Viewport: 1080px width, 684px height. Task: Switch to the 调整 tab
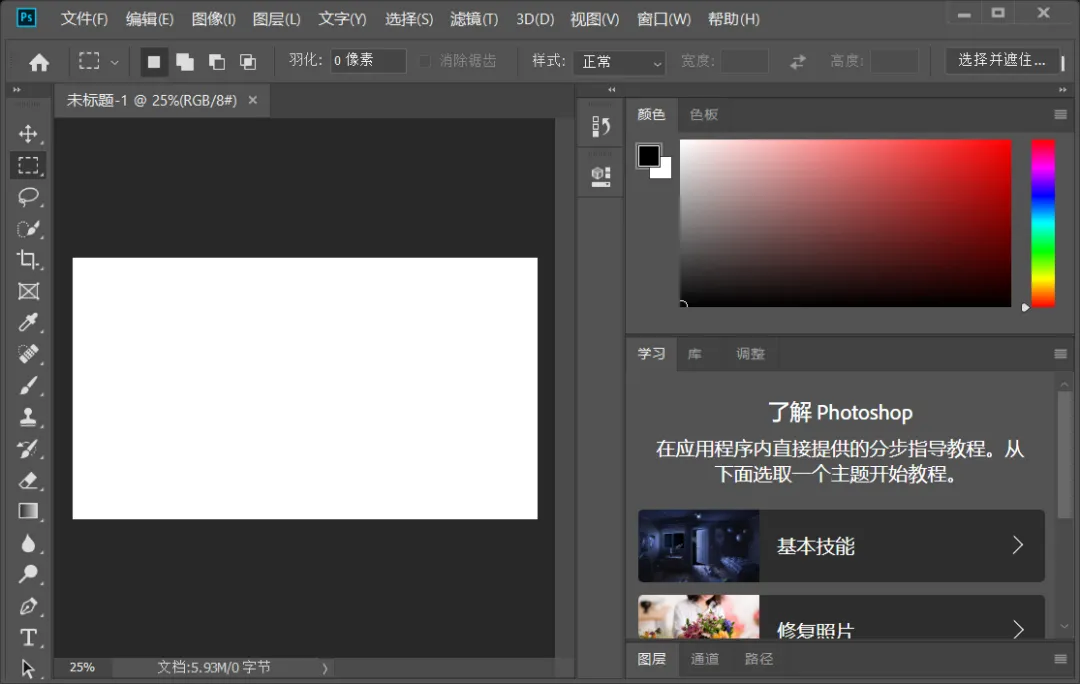750,354
